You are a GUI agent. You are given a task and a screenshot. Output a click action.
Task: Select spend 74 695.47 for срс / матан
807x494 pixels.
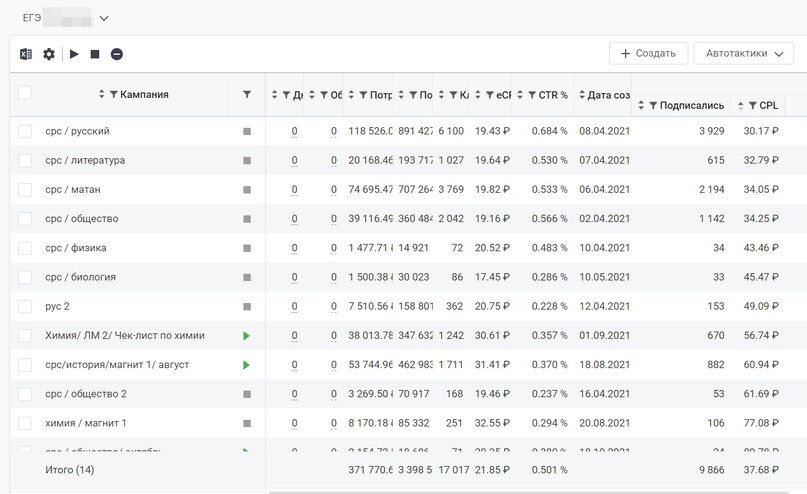coord(371,189)
